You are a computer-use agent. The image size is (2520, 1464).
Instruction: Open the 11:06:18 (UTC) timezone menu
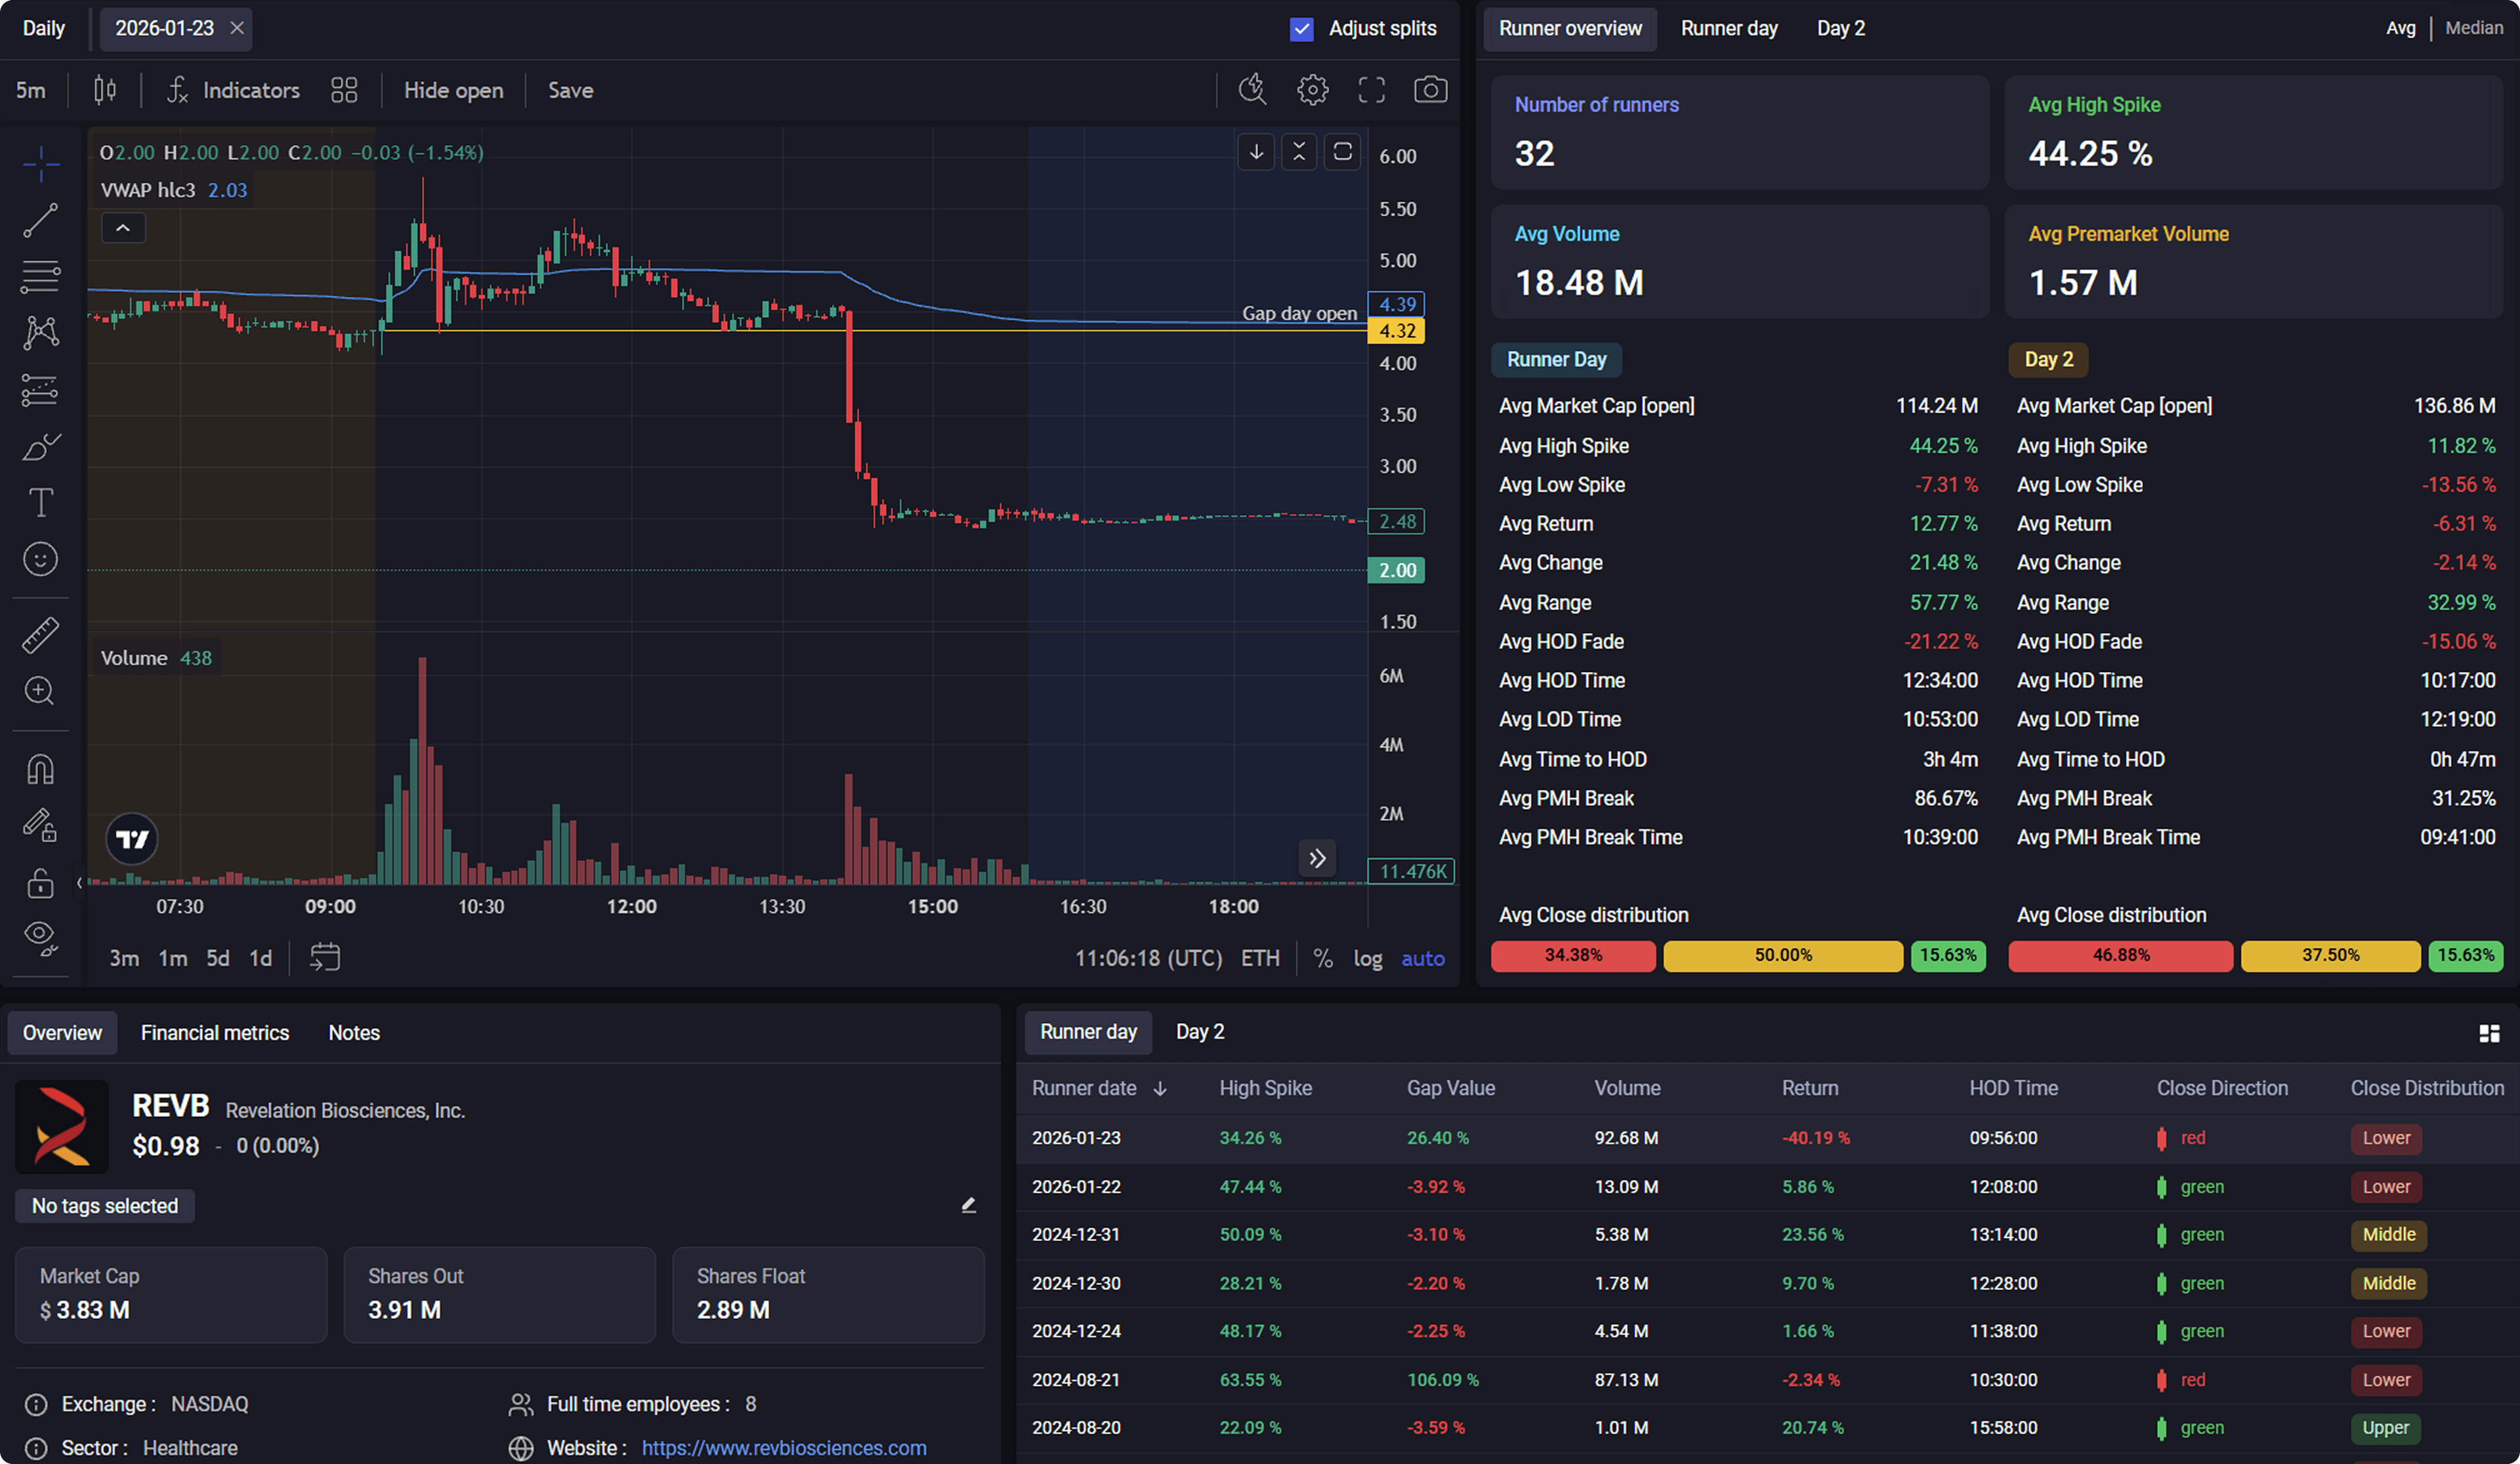[x=1148, y=958]
